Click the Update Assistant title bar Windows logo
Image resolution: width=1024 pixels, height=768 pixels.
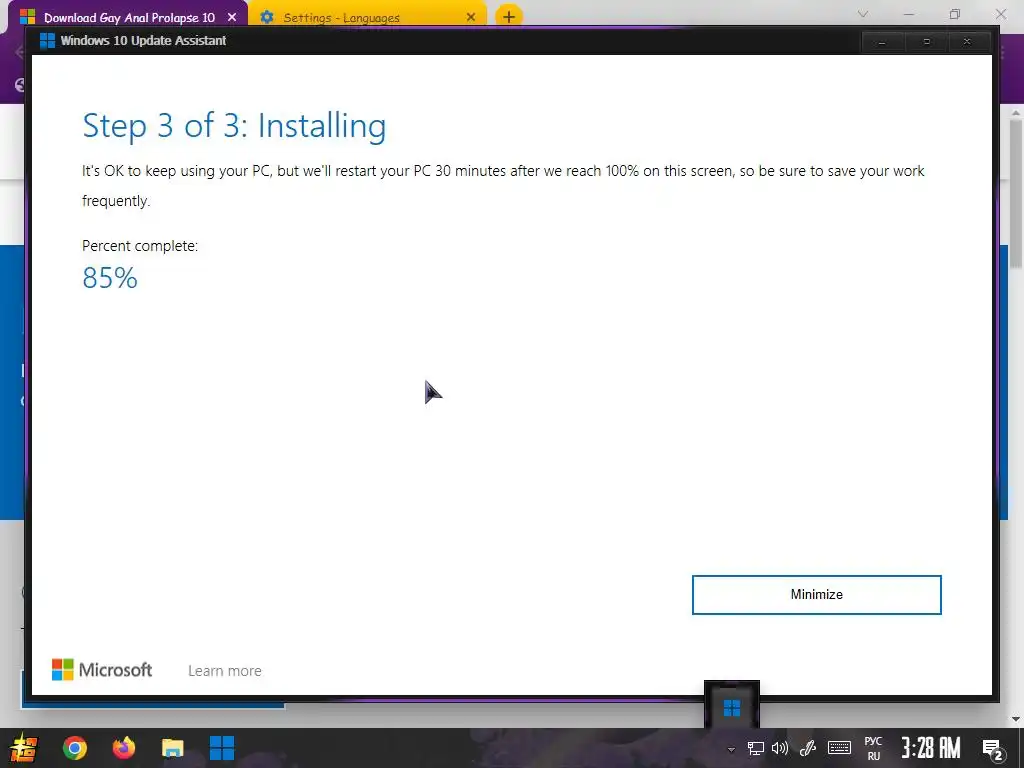47,40
